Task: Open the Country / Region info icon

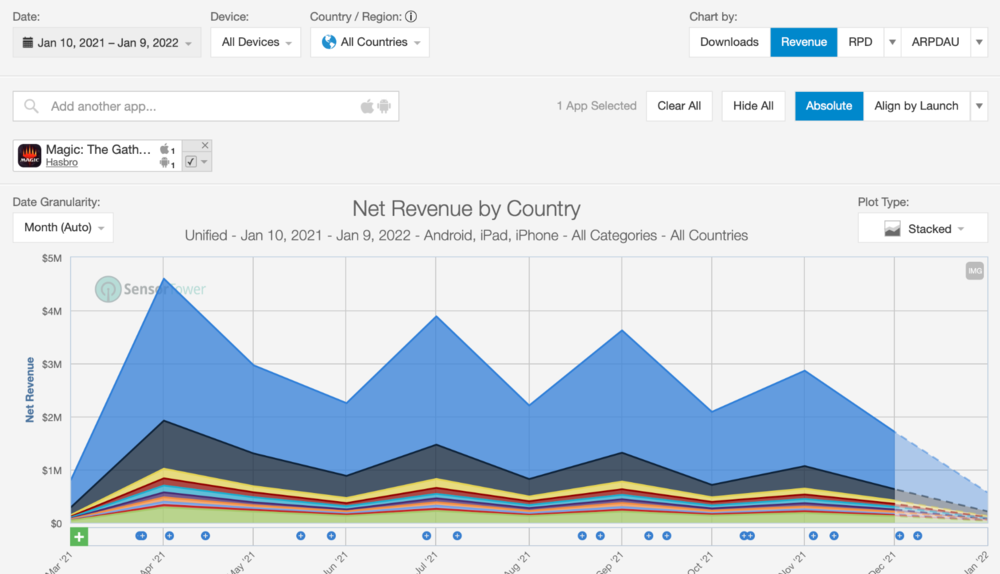Action: click(x=411, y=17)
